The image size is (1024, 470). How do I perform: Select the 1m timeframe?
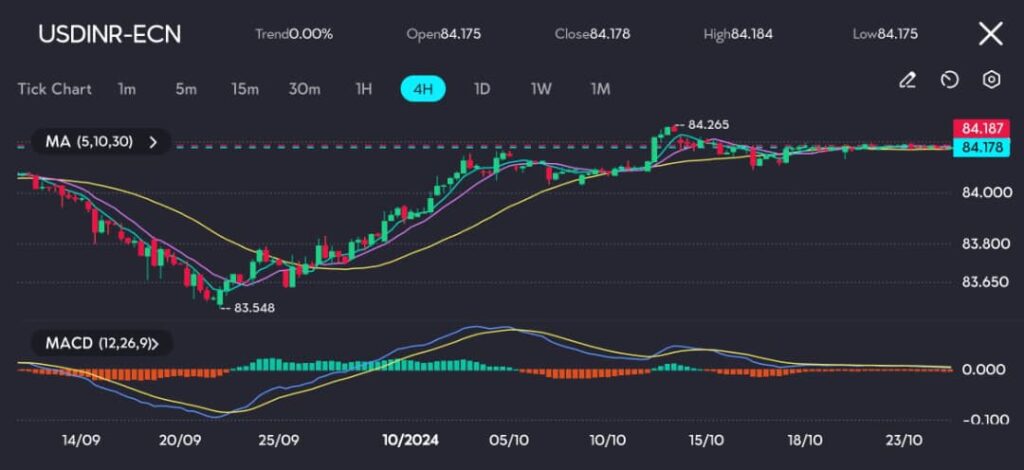127,89
